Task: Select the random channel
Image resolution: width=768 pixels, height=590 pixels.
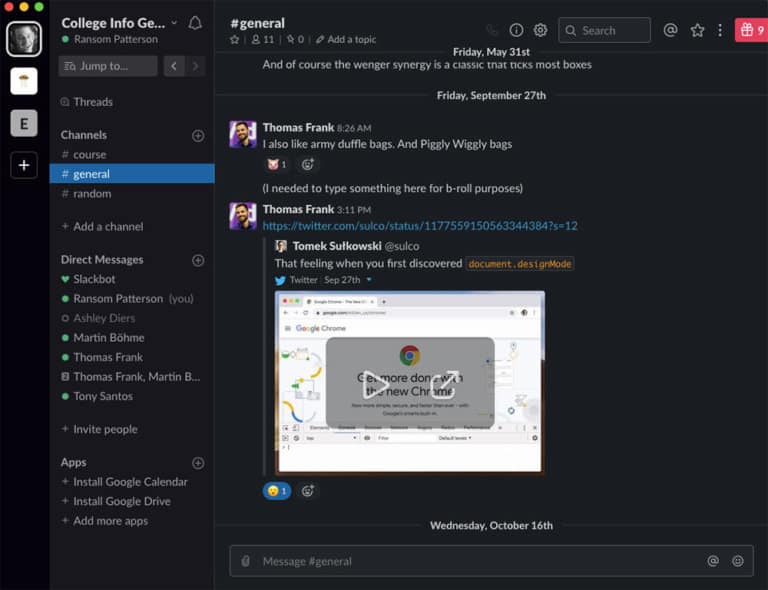Action: click(x=92, y=193)
